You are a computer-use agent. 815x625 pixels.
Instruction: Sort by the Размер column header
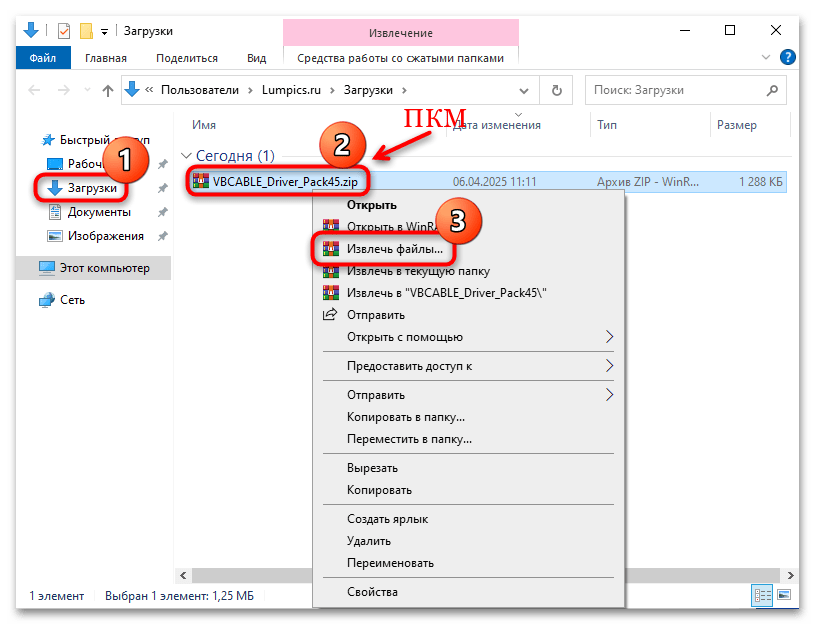pyautogui.click(x=737, y=125)
